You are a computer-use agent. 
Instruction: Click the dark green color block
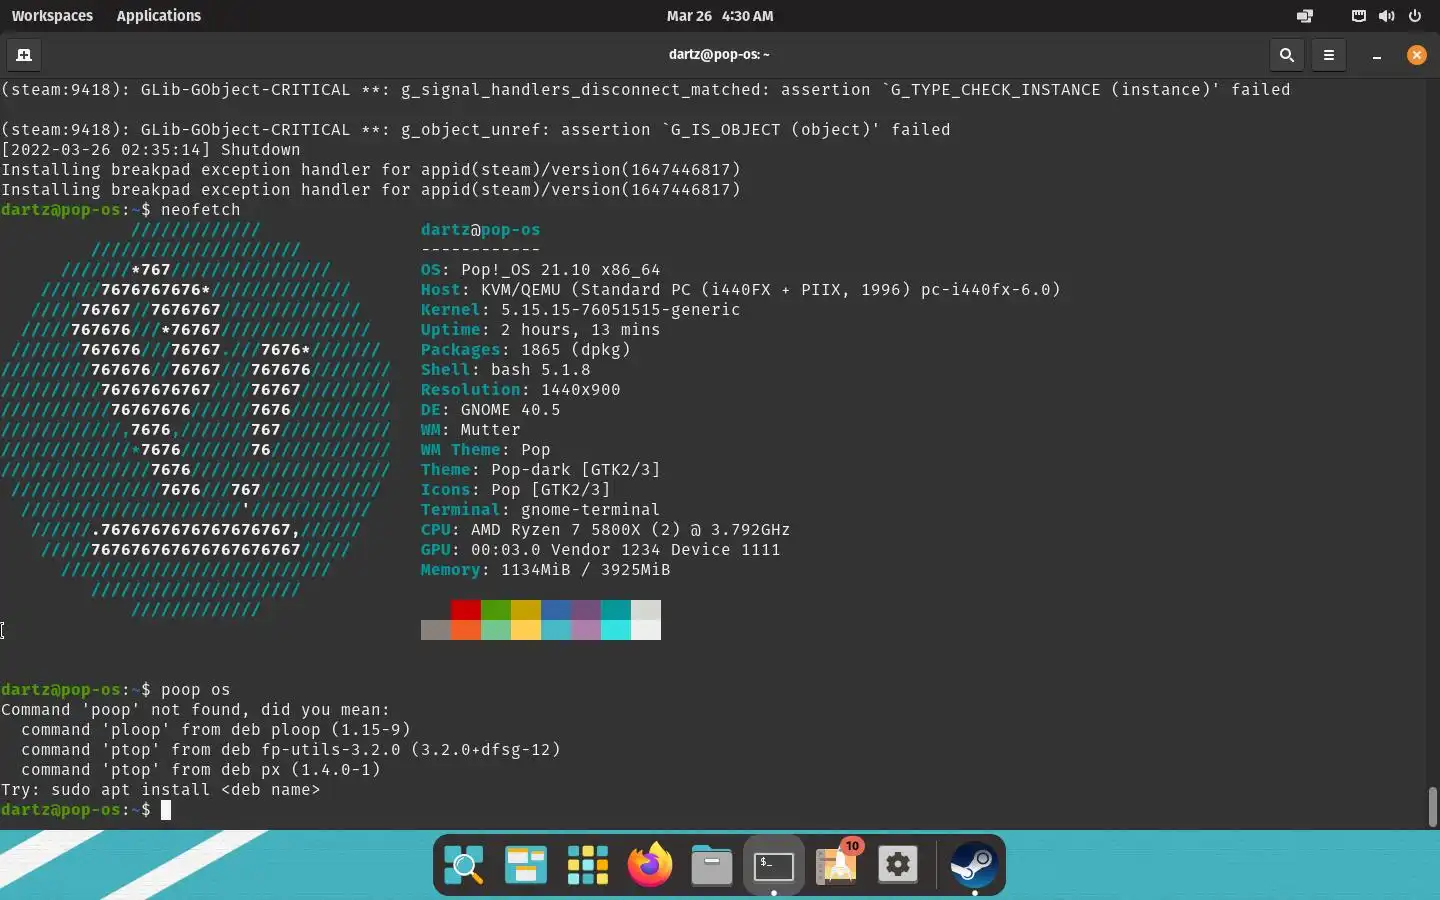[x=496, y=610]
